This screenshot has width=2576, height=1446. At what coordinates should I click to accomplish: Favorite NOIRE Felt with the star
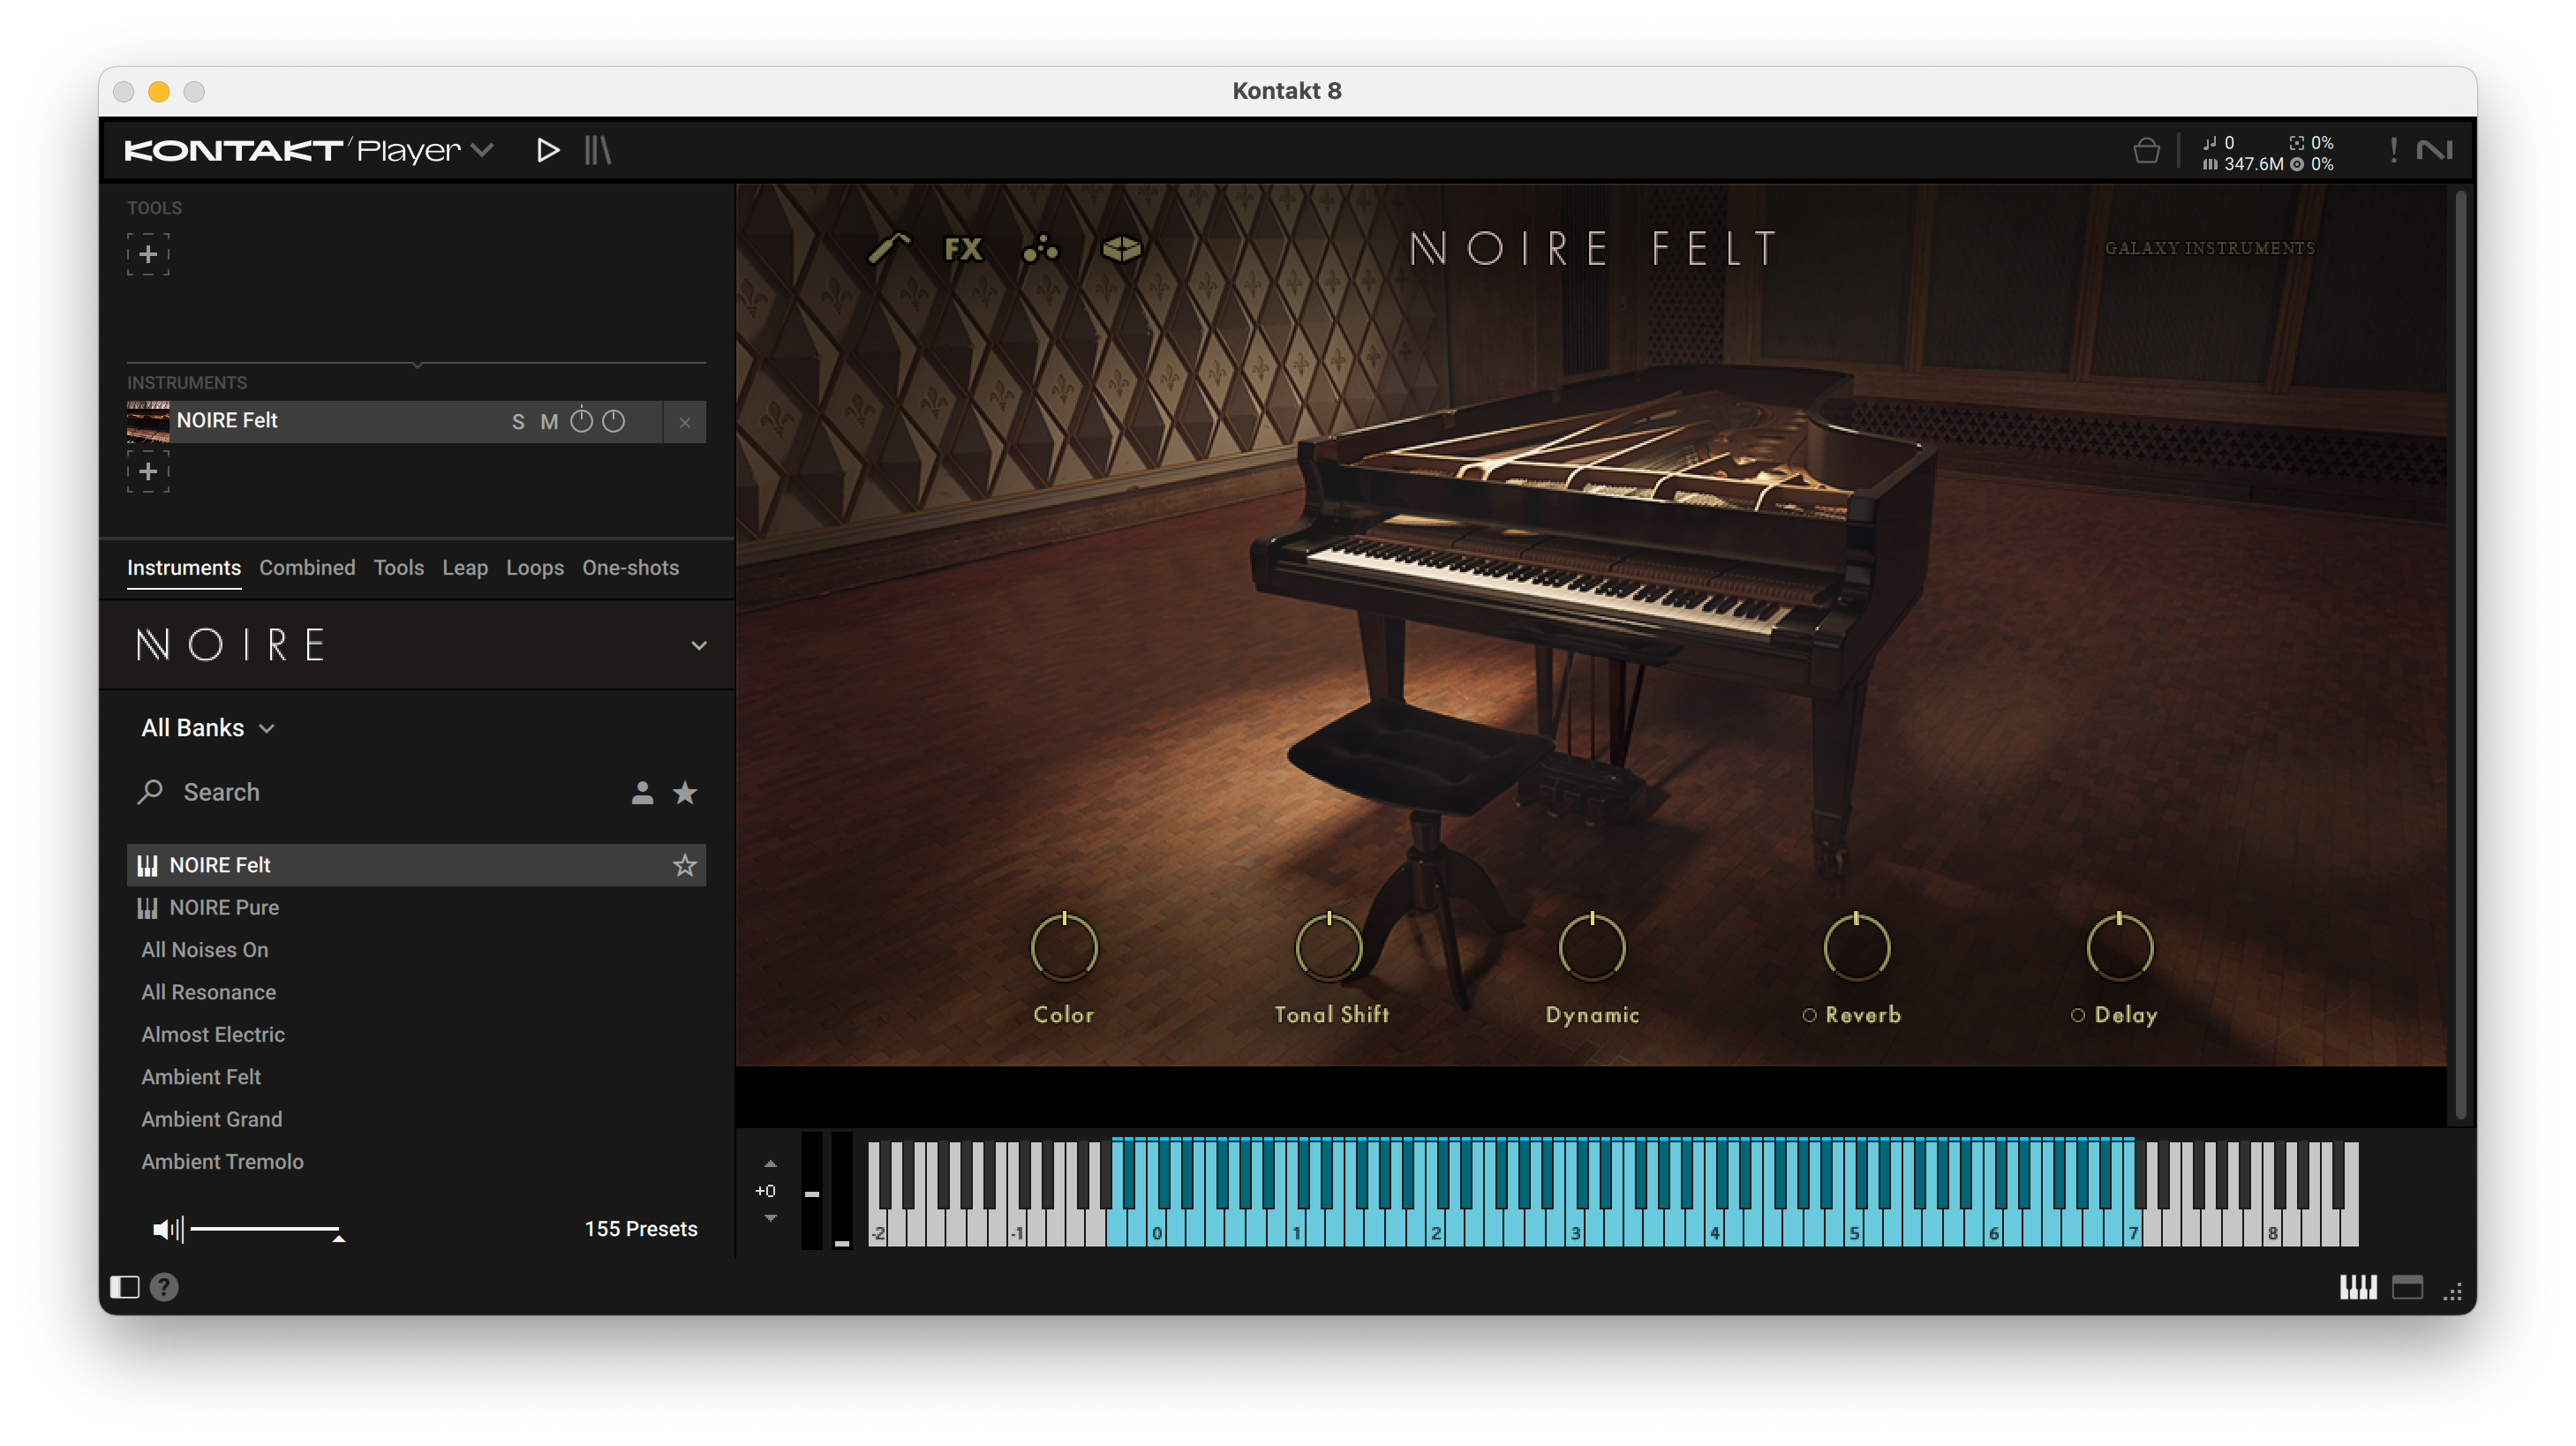pyautogui.click(x=685, y=865)
